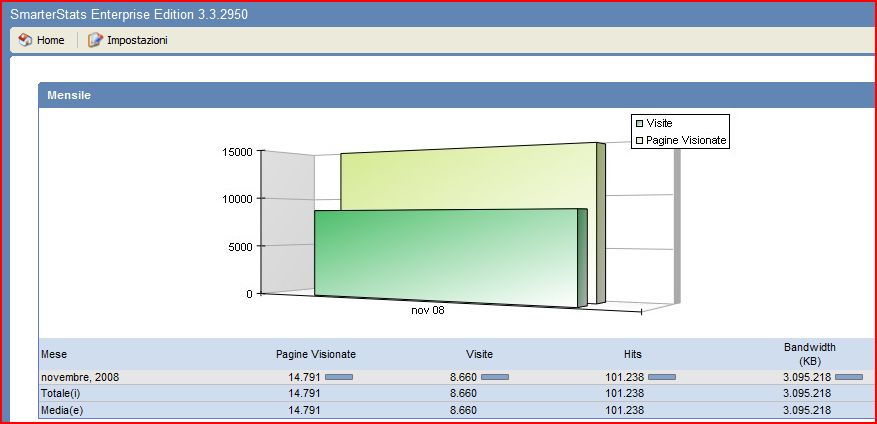
Task: Click 101.238 in novembre, 2008 row
Action: click(x=624, y=377)
